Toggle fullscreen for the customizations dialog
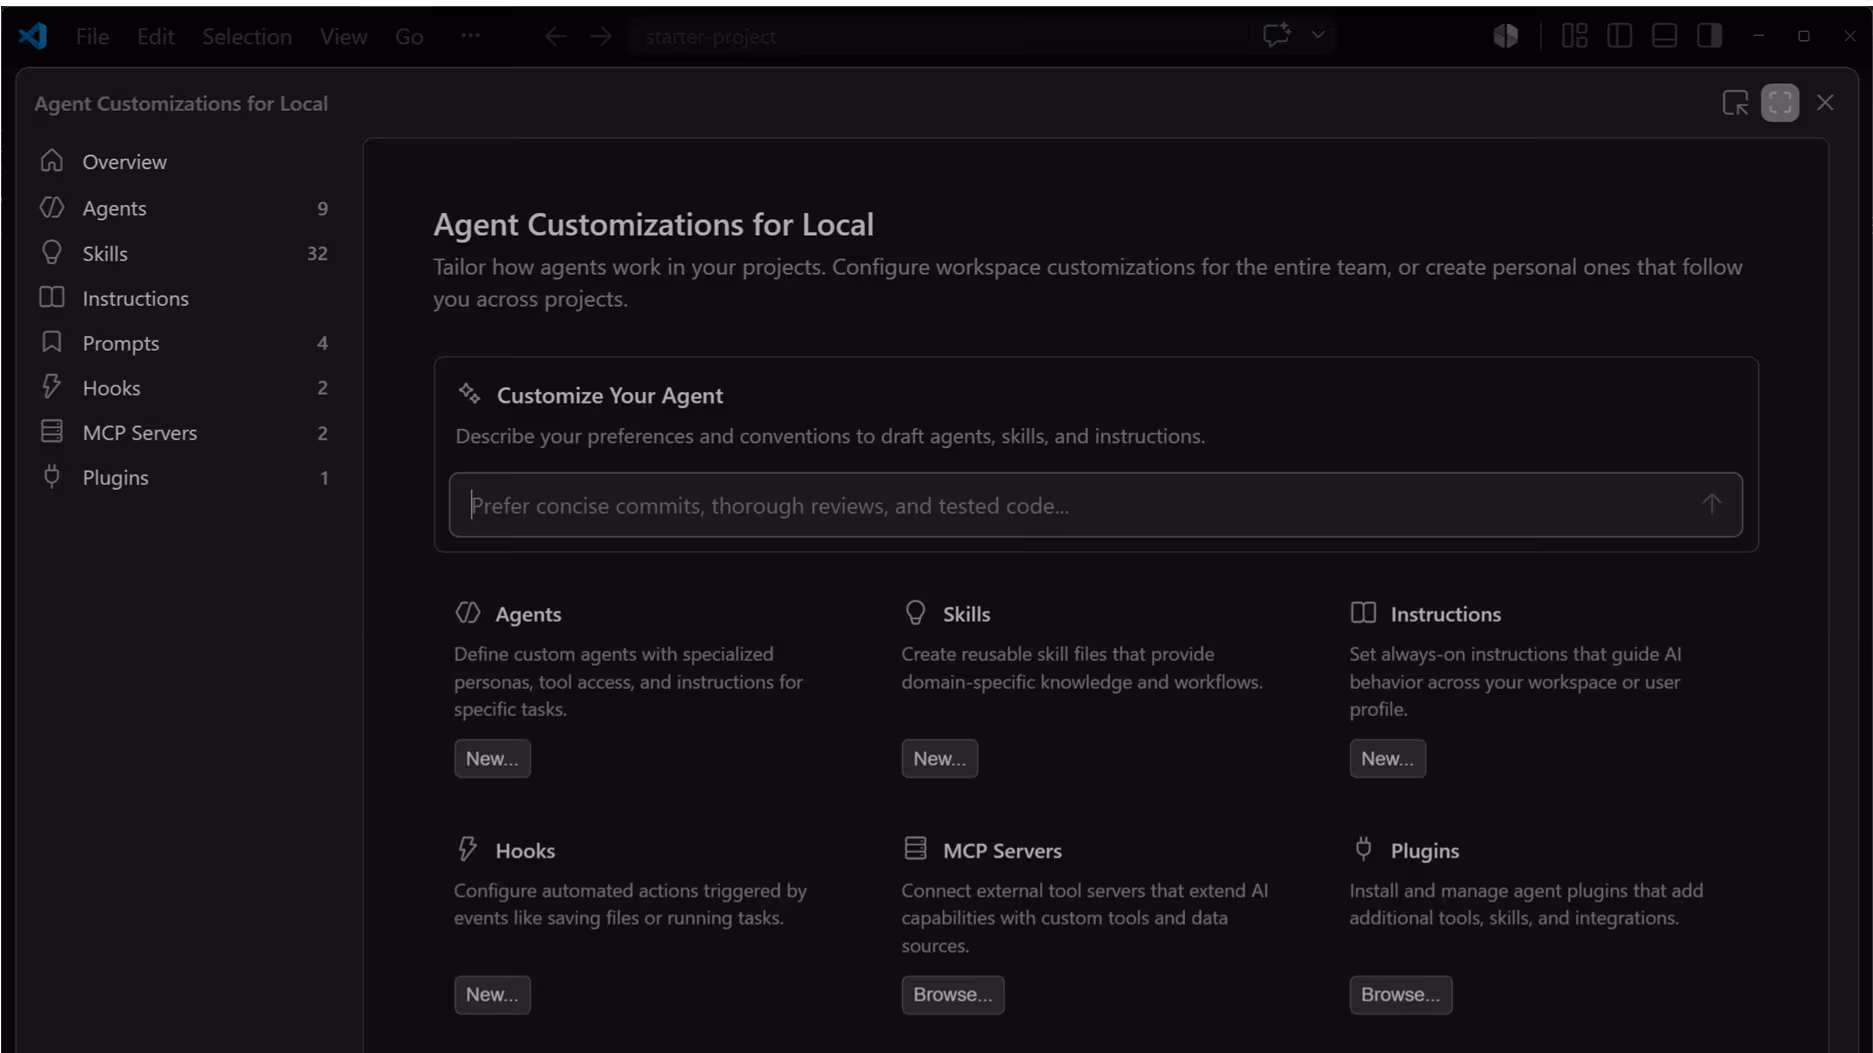 [x=1780, y=103]
